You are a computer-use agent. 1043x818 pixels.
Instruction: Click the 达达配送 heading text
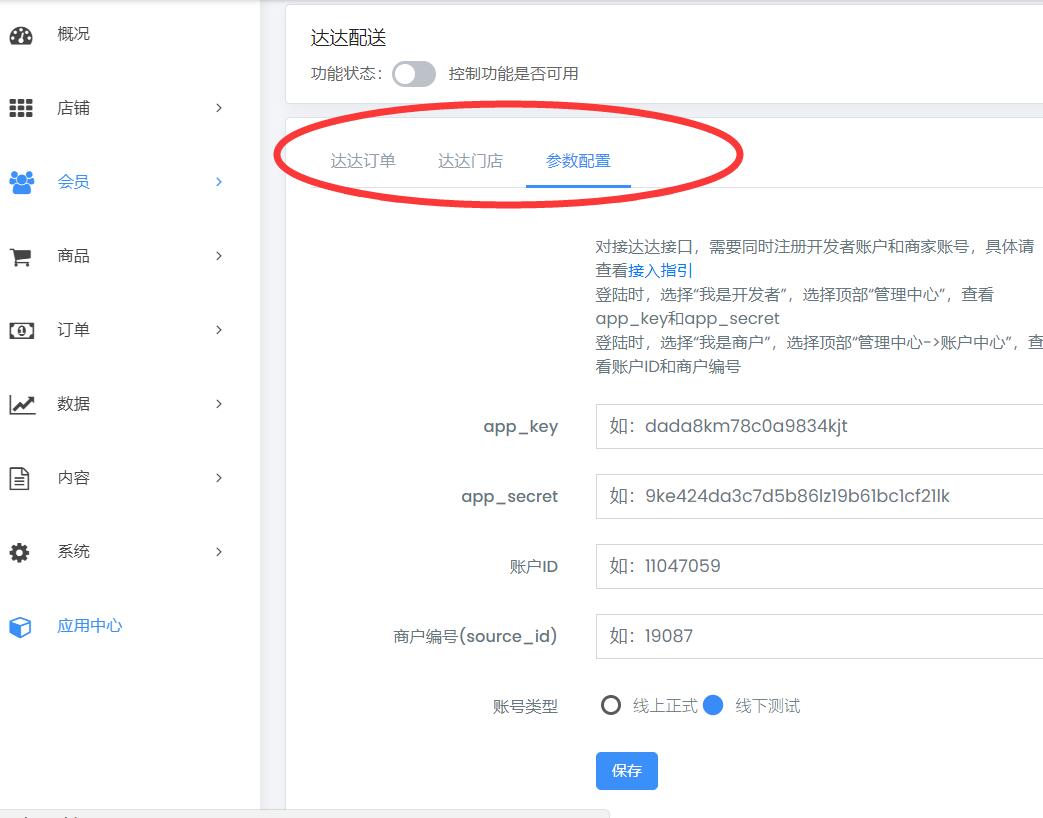tap(348, 38)
